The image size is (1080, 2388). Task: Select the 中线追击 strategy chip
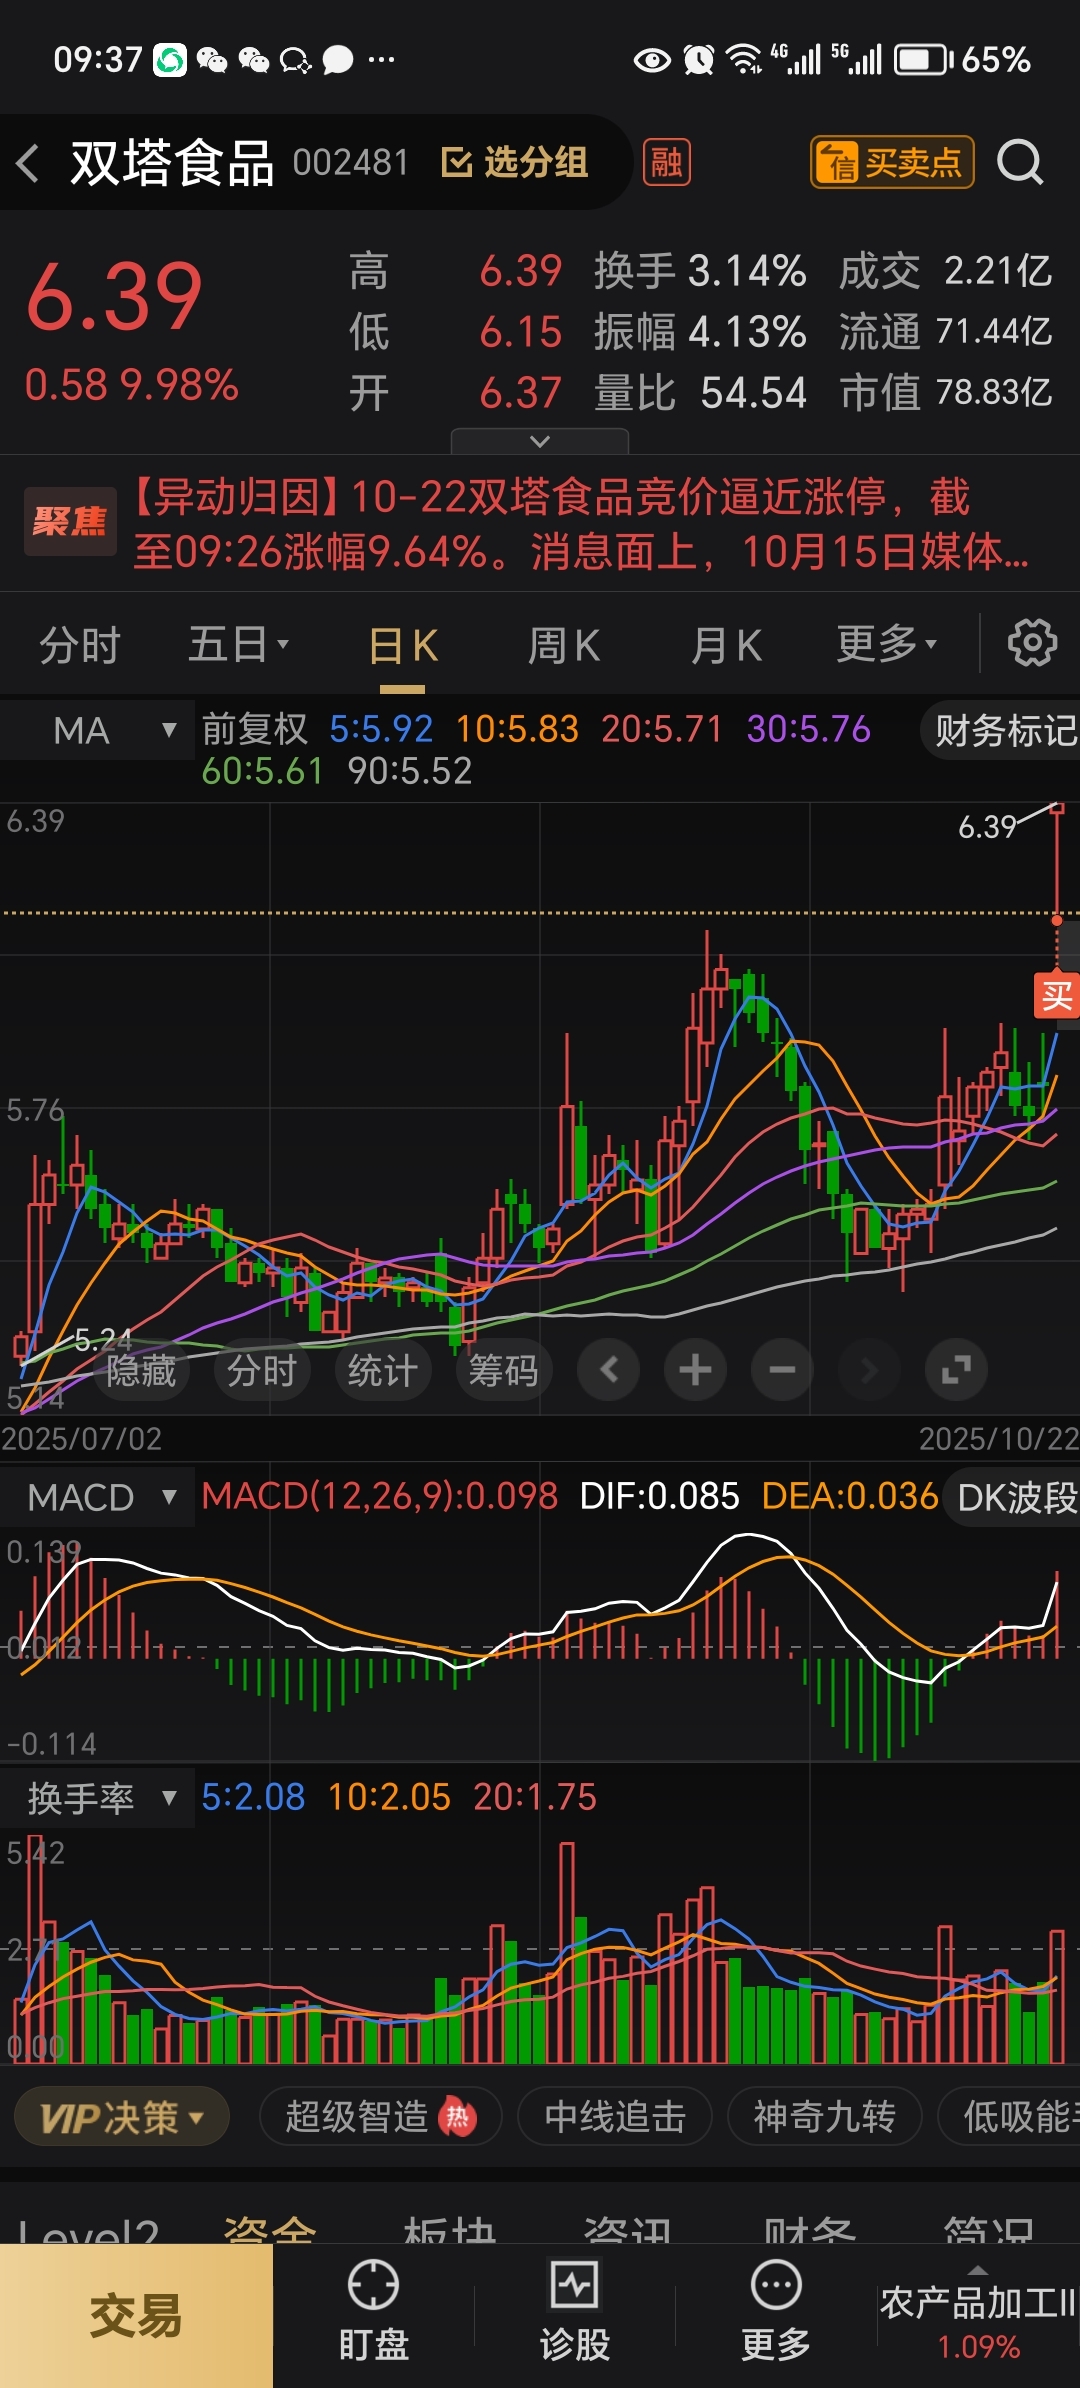(x=615, y=2118)
